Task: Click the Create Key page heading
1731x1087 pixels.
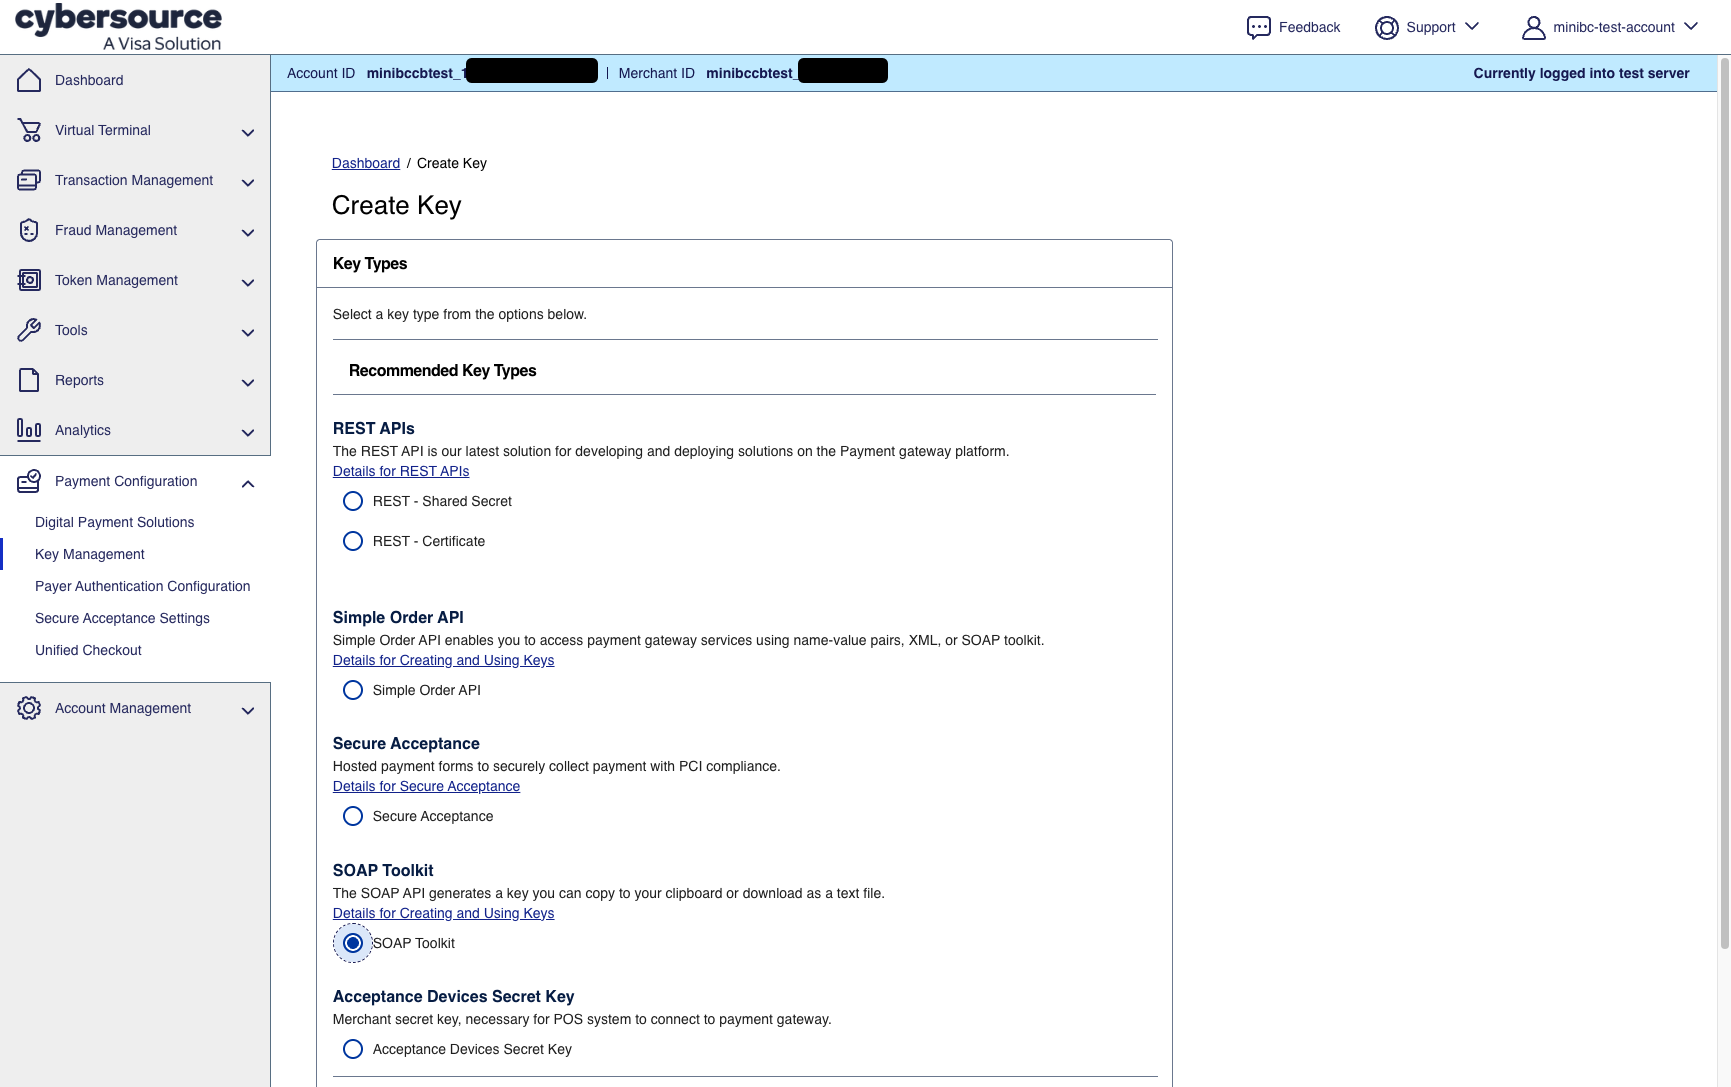Action: [x=397, y=205]
